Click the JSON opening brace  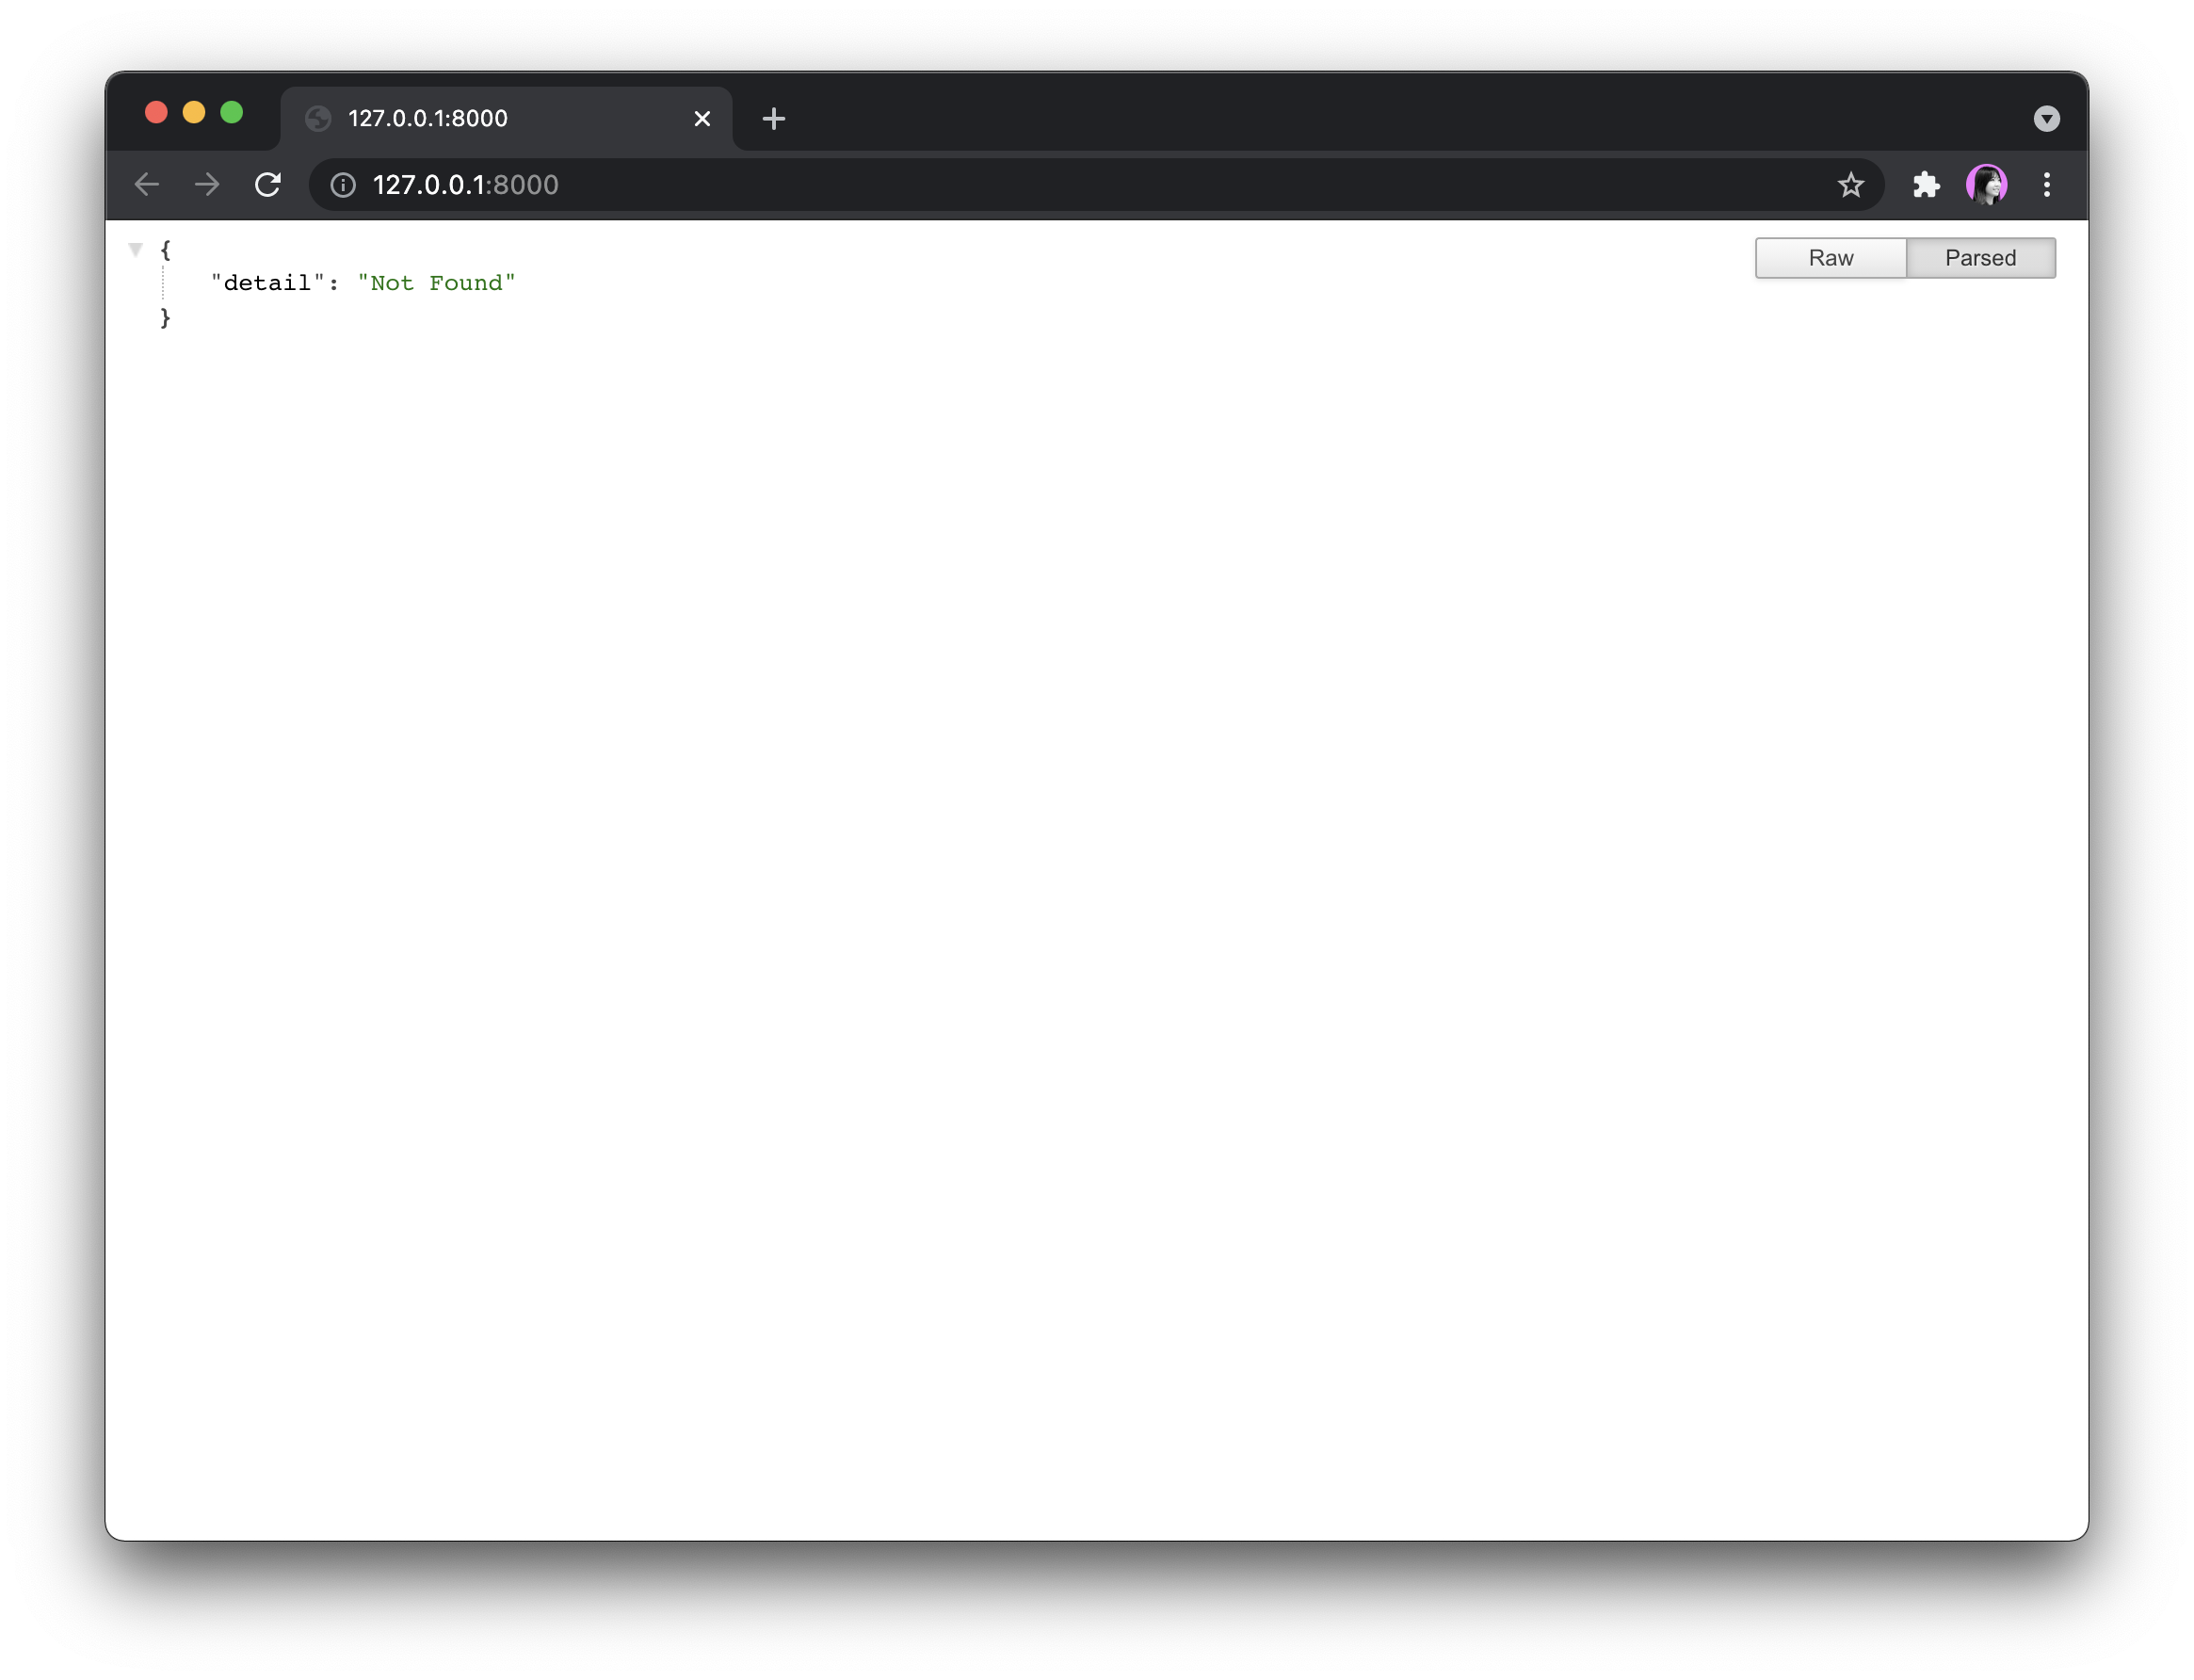click(x=166, y=250)
